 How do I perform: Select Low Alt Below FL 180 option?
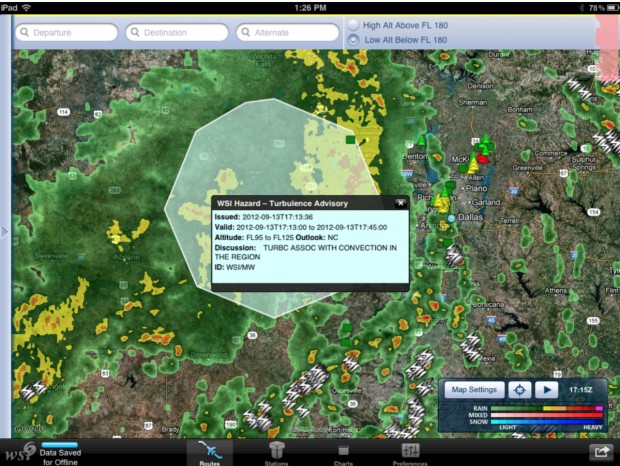pos(353,40)
